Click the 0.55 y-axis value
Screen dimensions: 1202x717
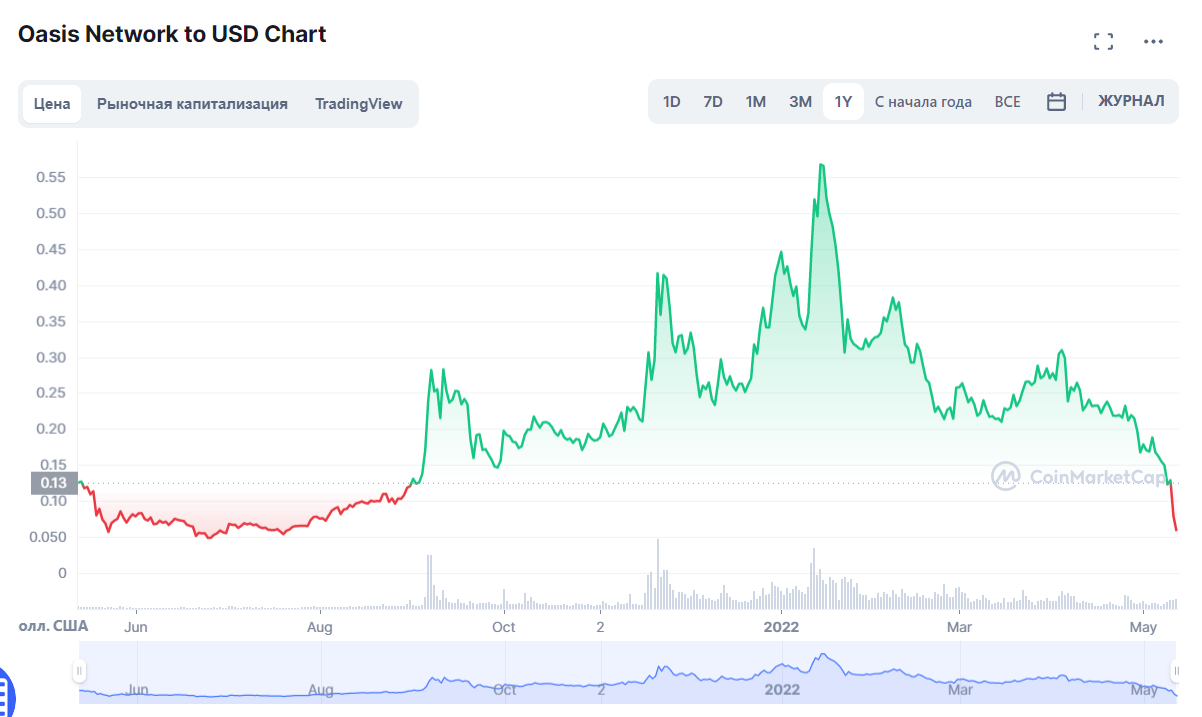pos(49,177)
